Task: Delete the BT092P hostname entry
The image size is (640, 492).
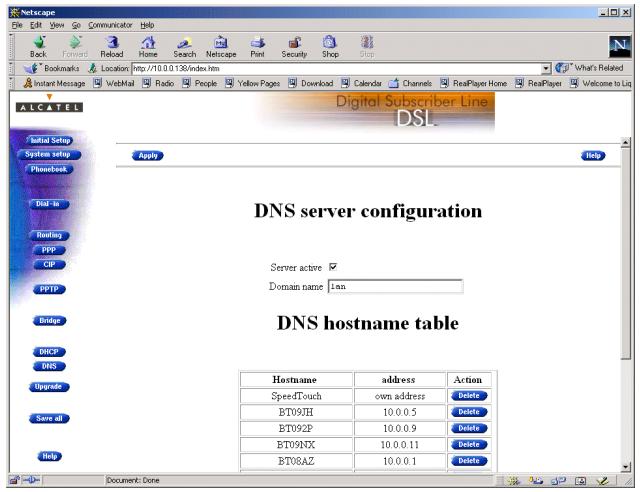Action: pyautogui.click(x=469, y=428)
